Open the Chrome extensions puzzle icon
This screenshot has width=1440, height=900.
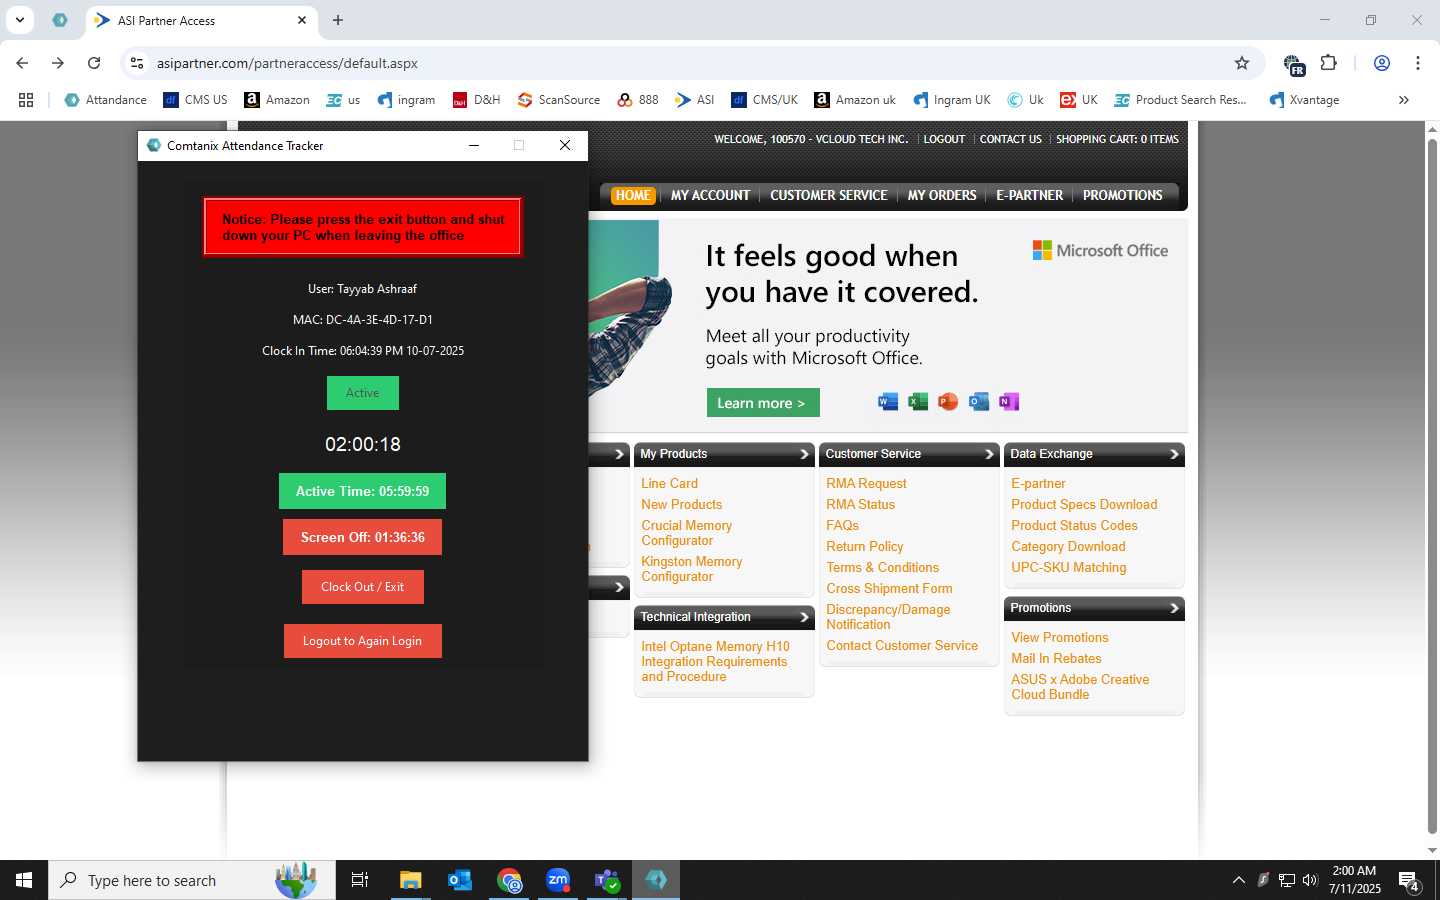point(1329,63)
